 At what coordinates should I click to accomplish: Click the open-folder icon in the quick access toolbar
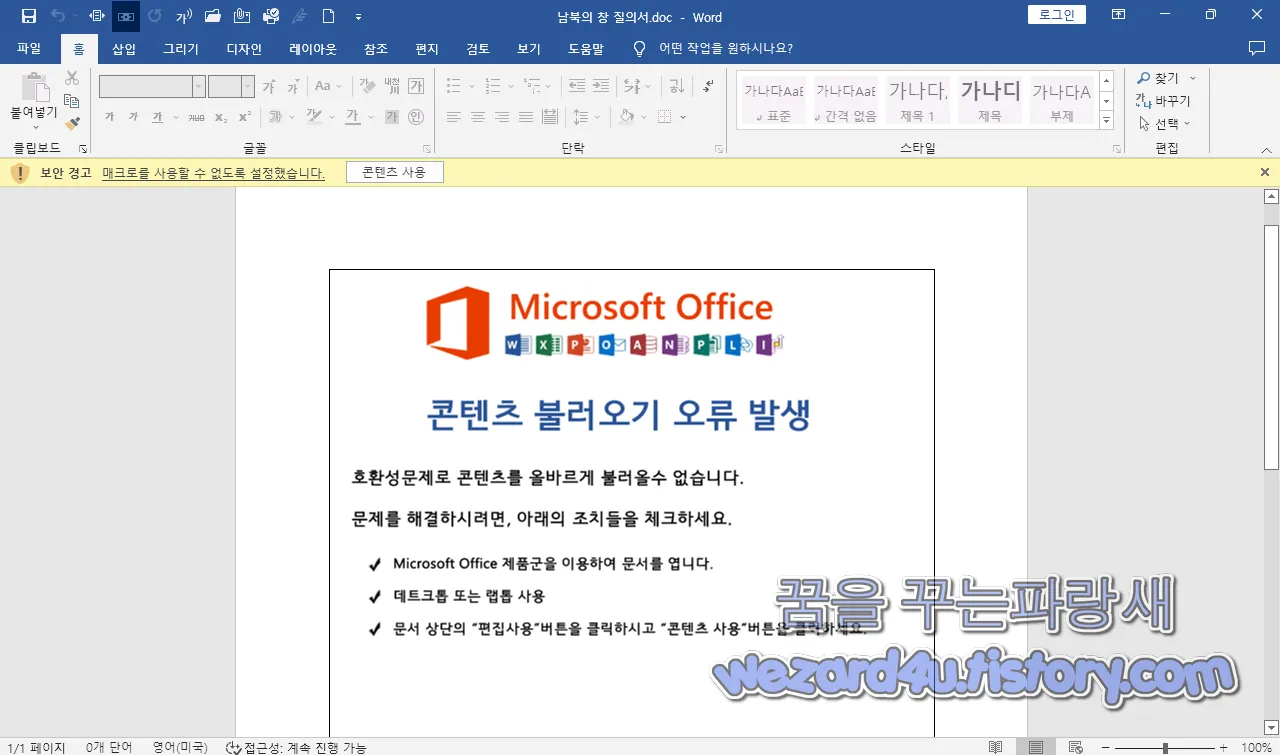[212, 16]
